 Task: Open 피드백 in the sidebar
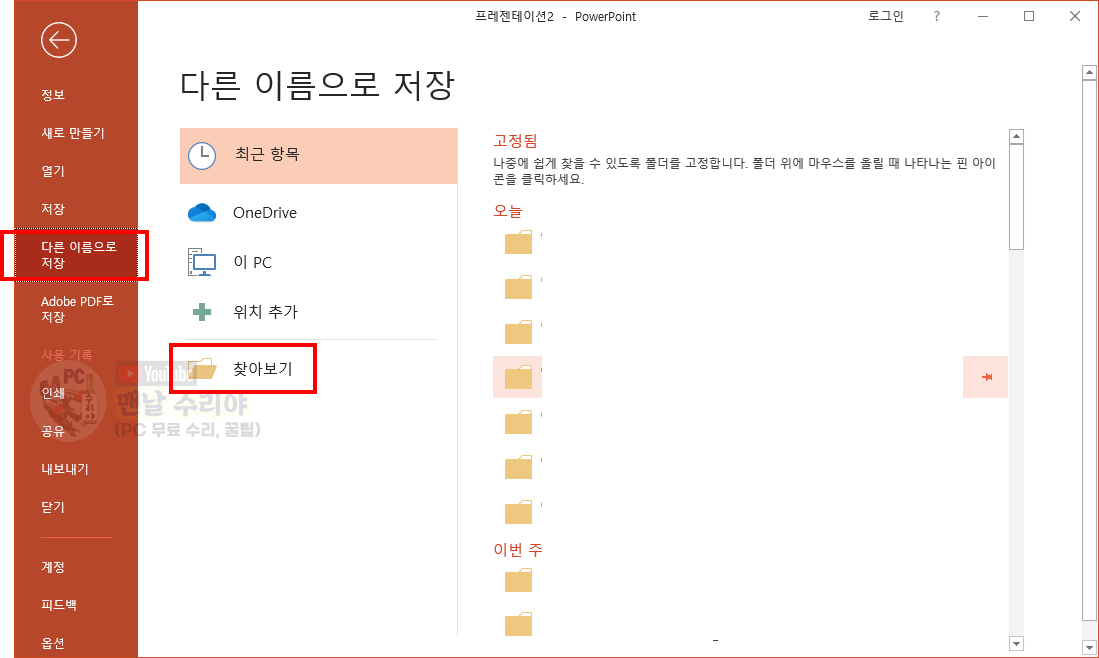tap(59, 605)
